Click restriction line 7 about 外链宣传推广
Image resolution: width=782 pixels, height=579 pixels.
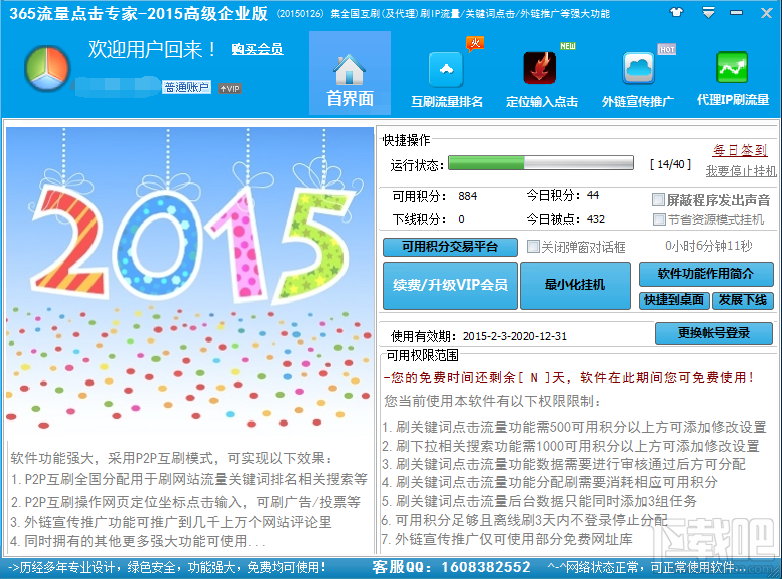click(508, 539)
